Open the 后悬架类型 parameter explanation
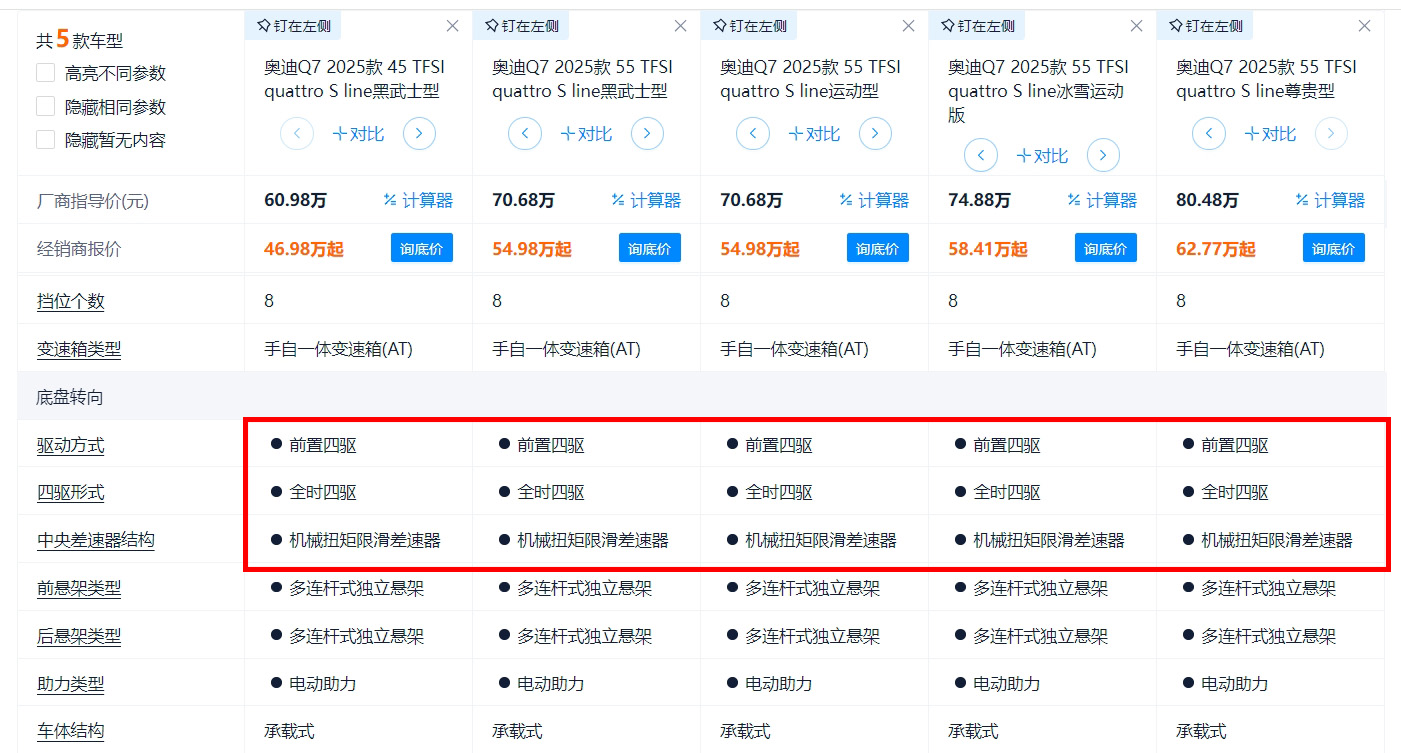Viewport: 1401px width, 753px height. 79,636
